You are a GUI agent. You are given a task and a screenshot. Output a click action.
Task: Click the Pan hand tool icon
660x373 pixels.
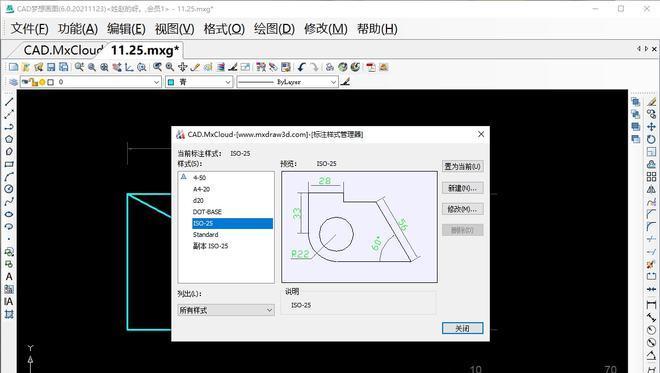coord(182,67)
